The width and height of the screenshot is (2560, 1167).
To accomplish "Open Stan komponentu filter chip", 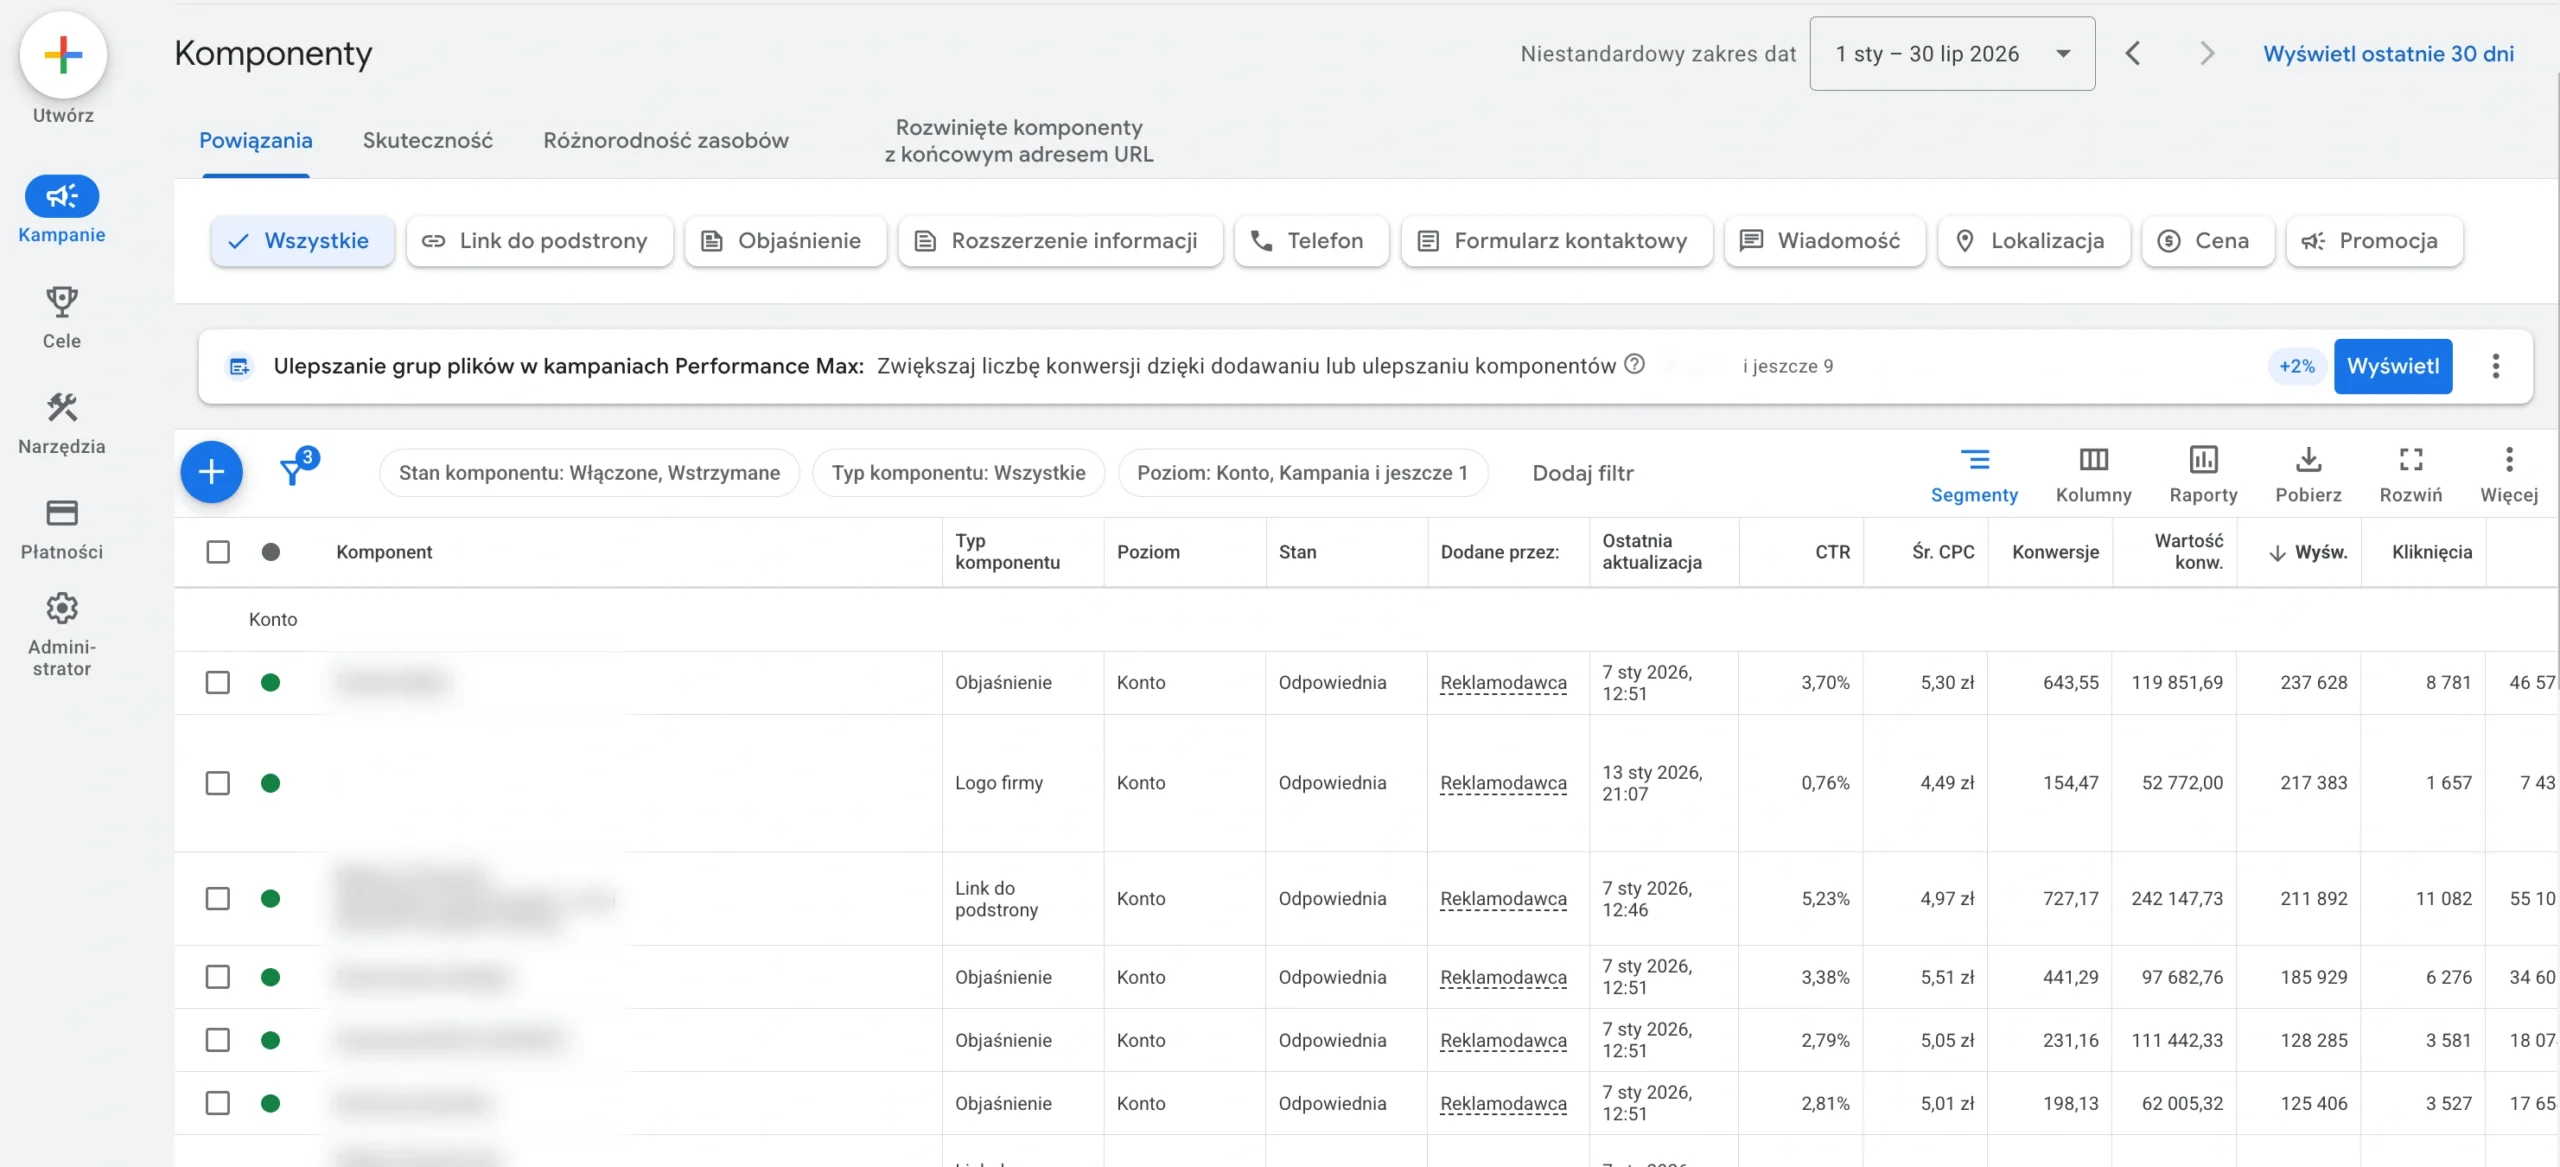I will (x=589, y=473).
